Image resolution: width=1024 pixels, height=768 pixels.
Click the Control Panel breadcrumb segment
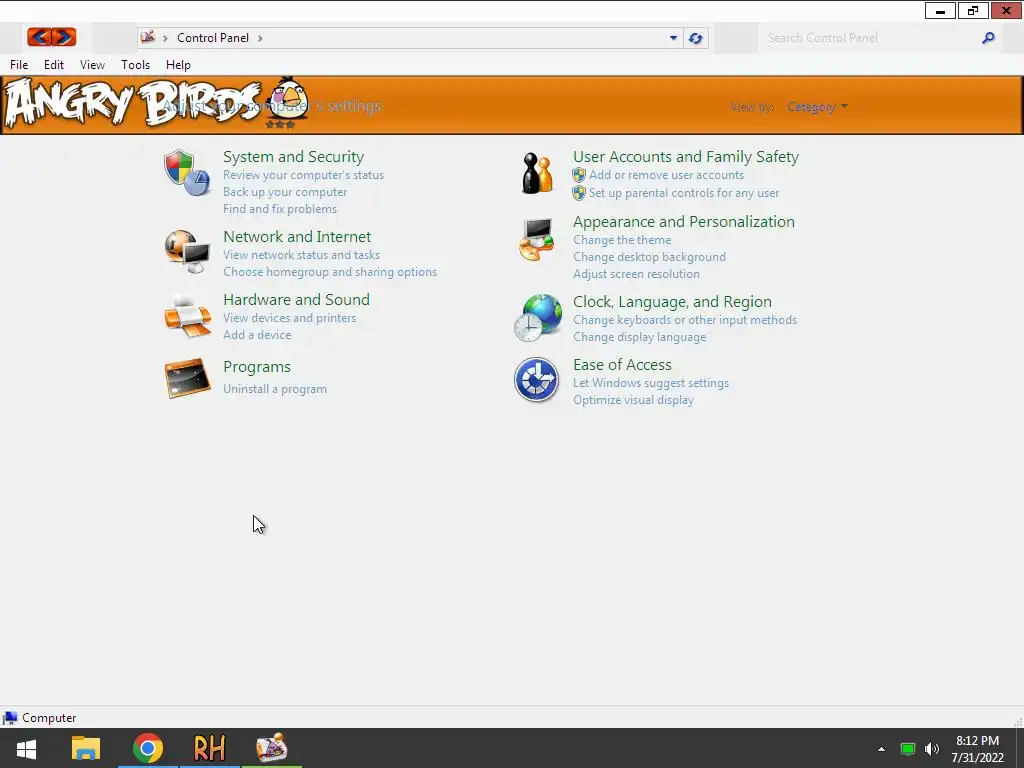(213, 38)
